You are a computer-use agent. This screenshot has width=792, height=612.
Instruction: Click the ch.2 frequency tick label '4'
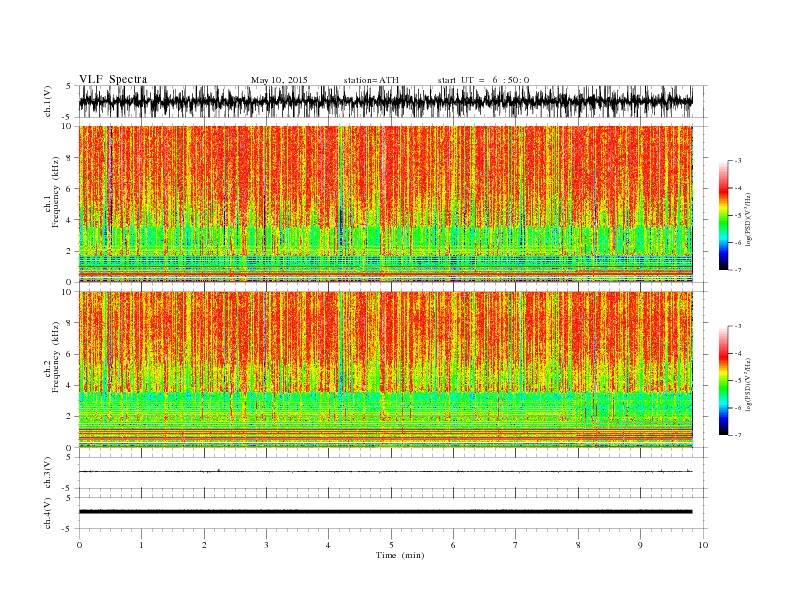point(70,385)
